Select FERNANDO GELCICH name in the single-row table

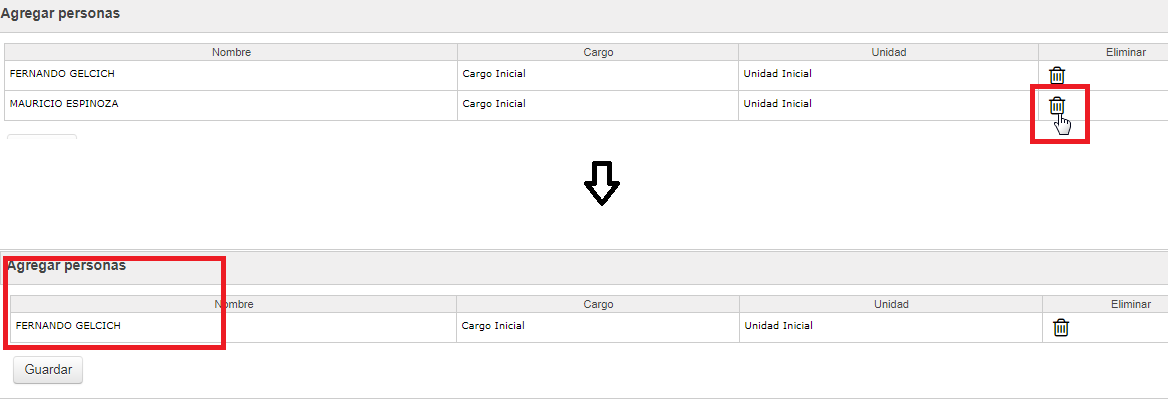(68, 326)
